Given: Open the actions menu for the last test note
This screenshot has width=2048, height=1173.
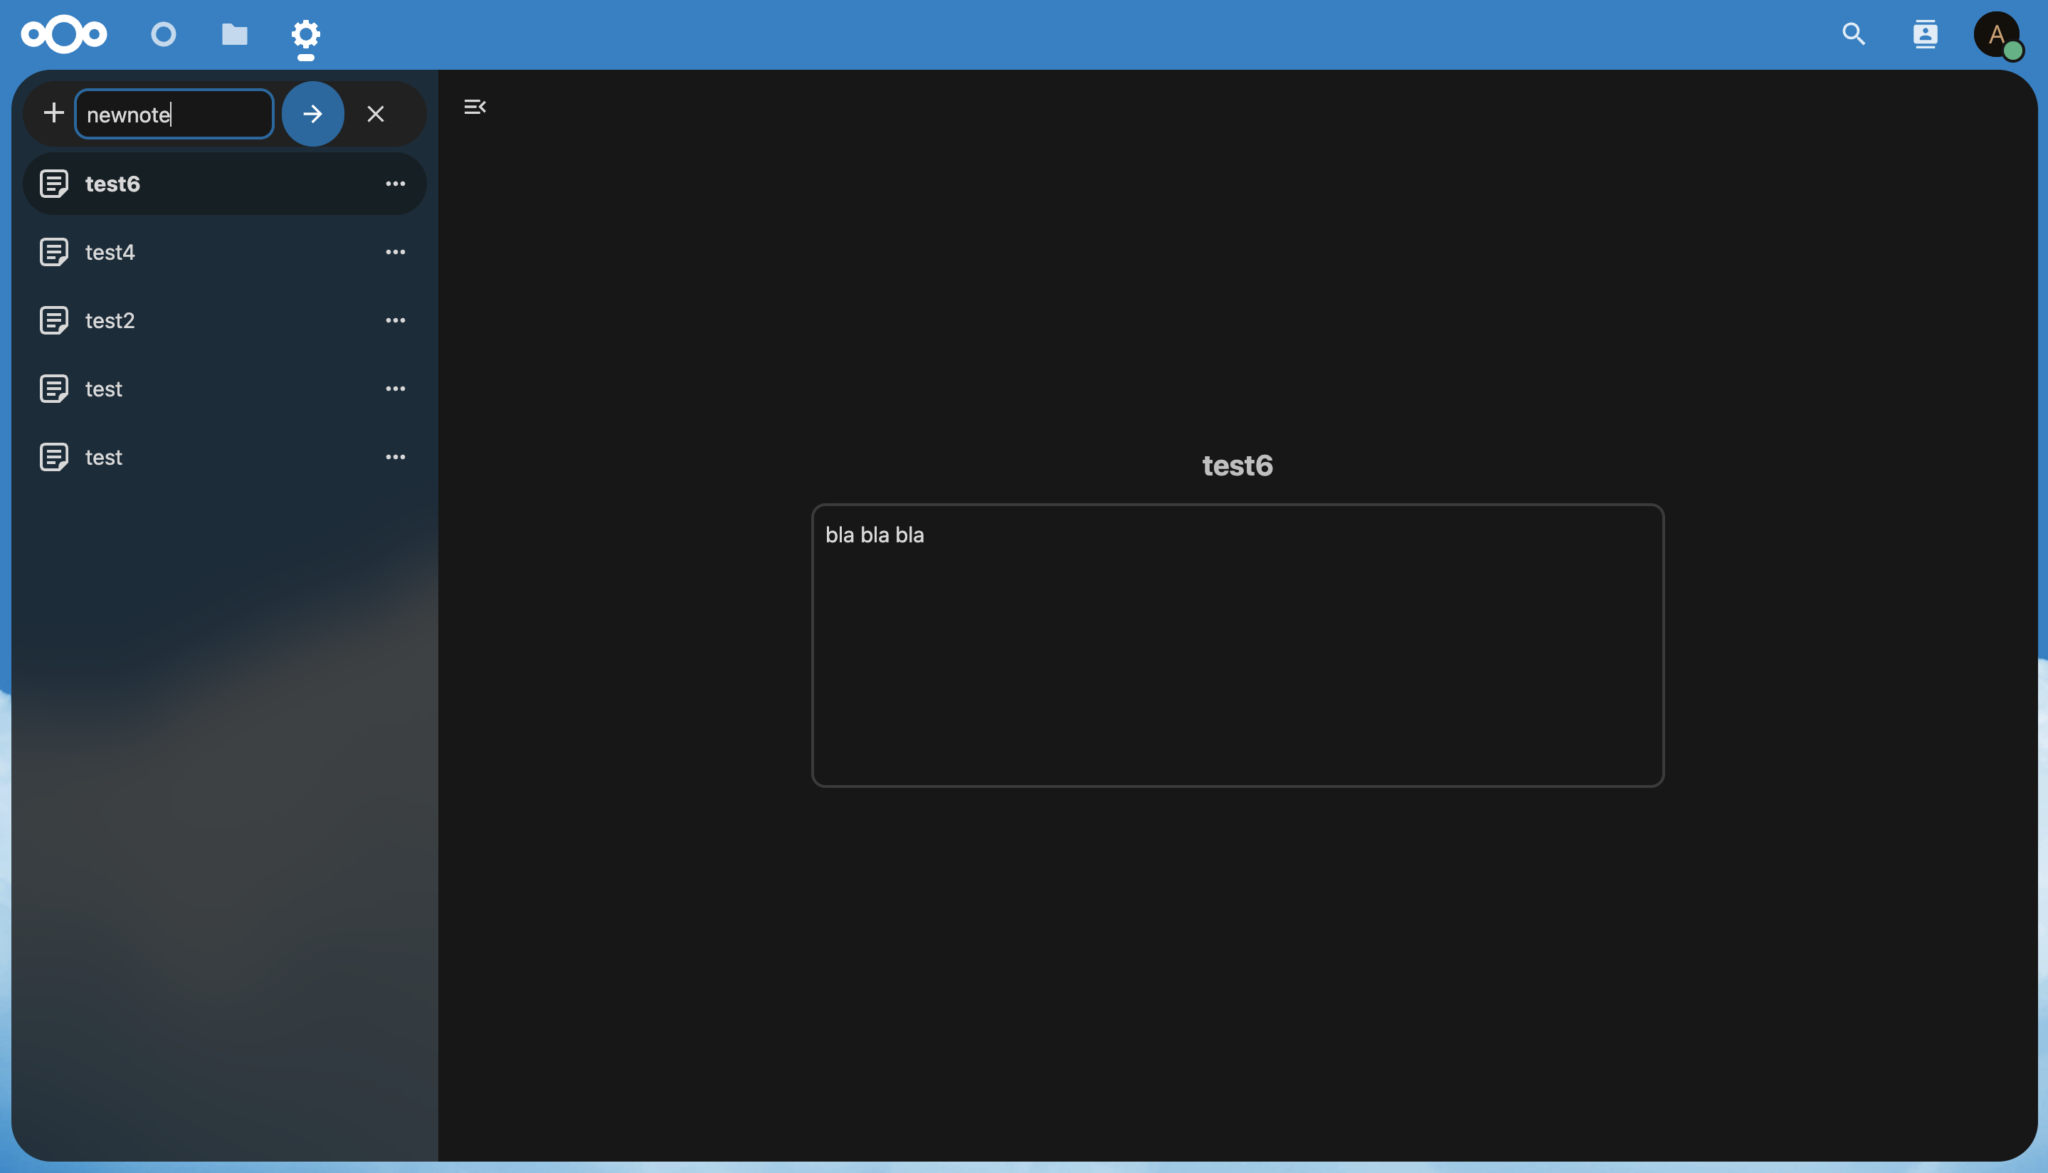Looking at the screenshot, I should click(x=395, y=457).
